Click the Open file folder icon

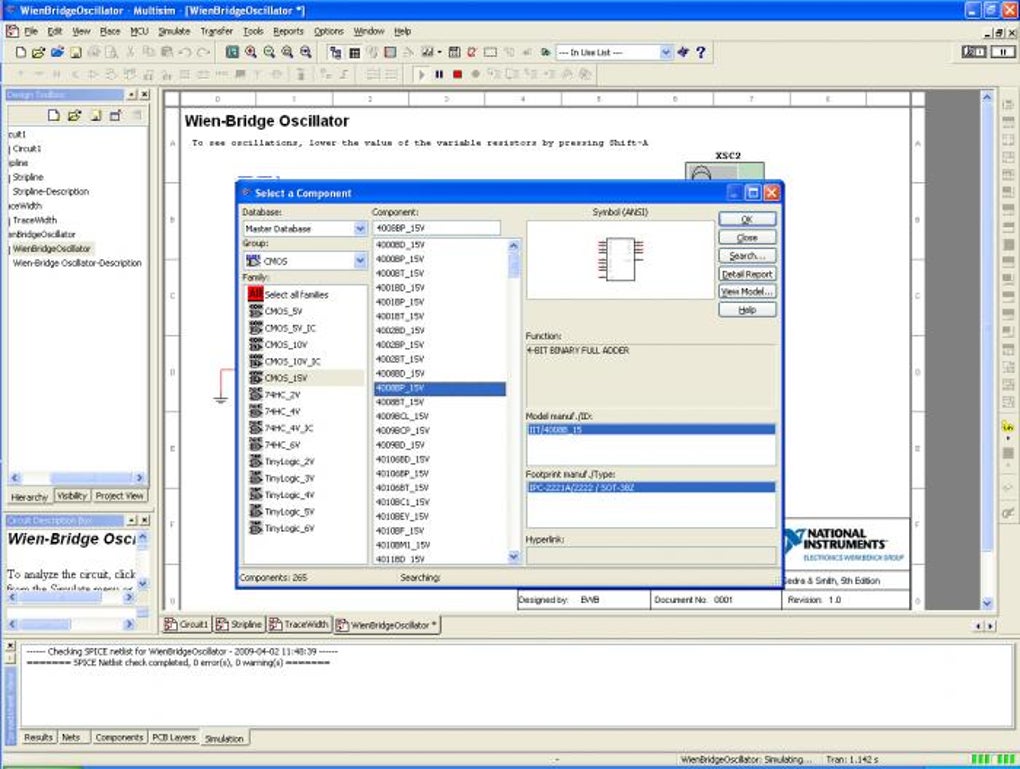[x=38, y=52]
